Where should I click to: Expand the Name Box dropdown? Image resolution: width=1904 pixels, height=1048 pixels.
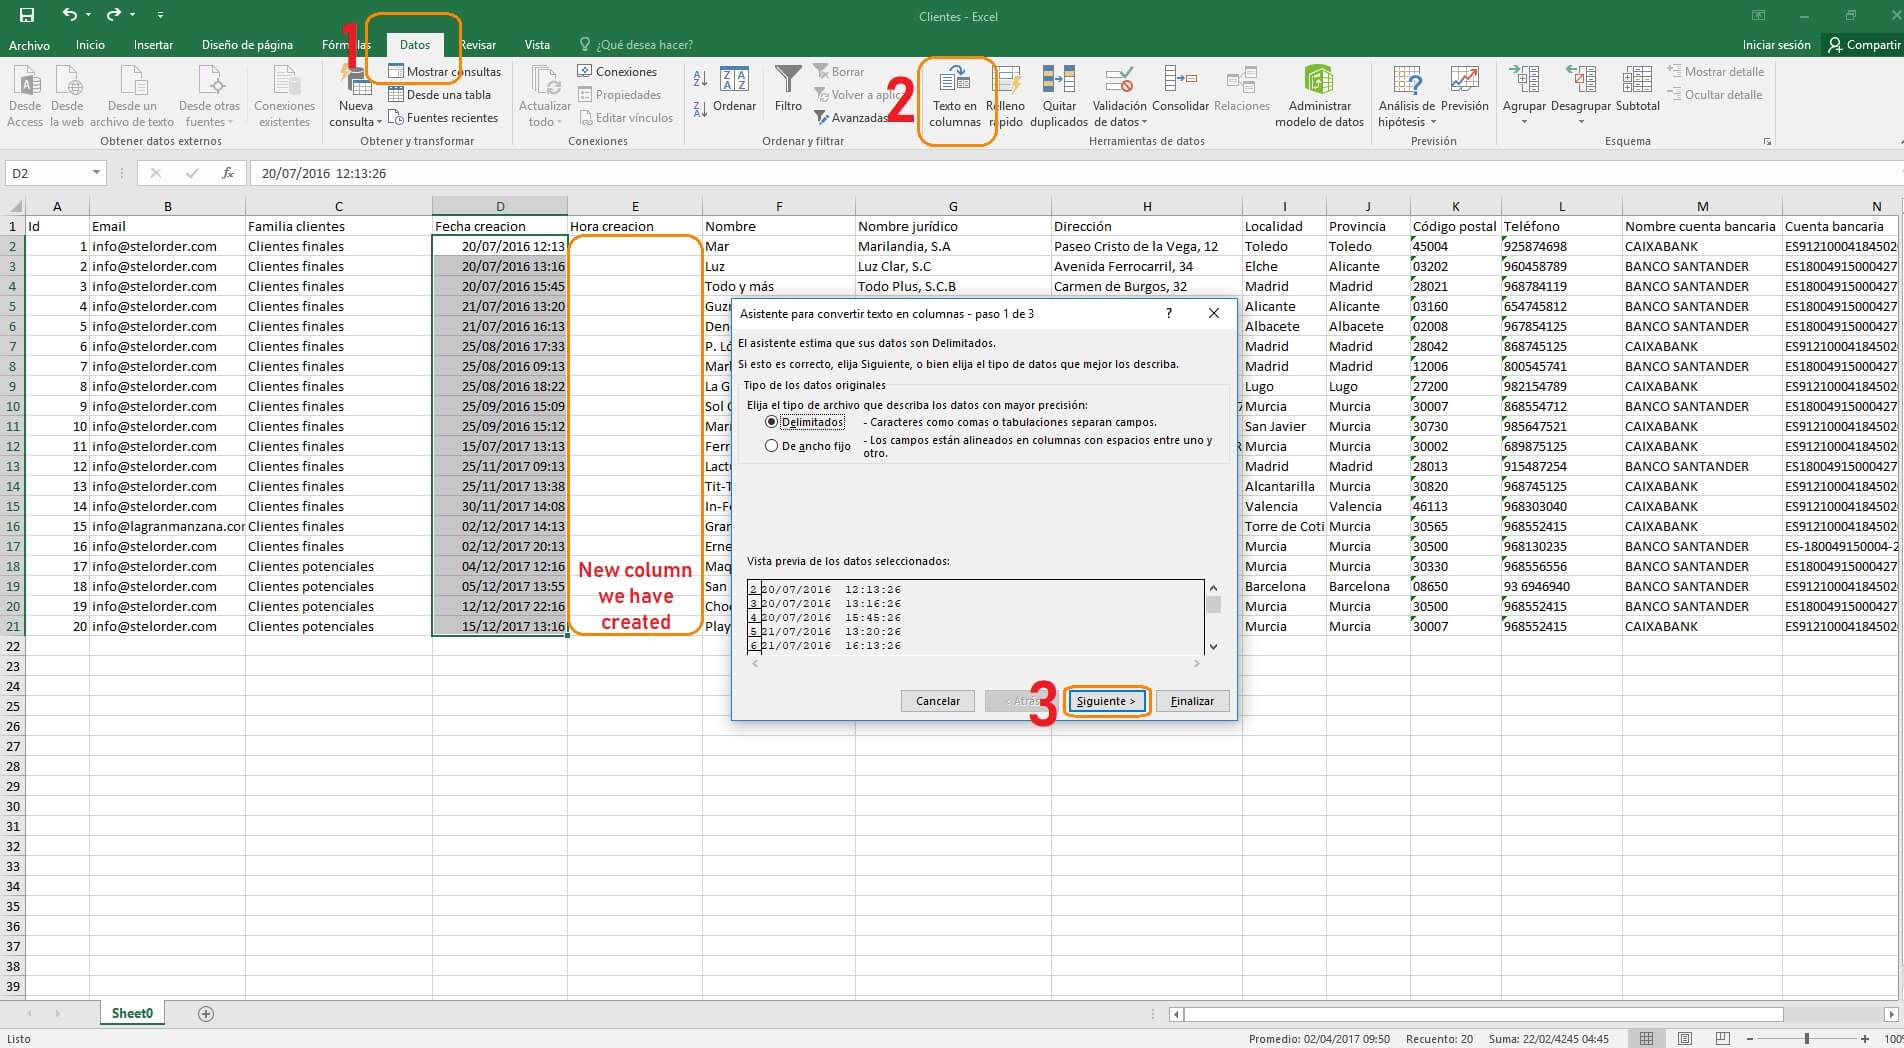pyautogui.click(x=96, y=173)
